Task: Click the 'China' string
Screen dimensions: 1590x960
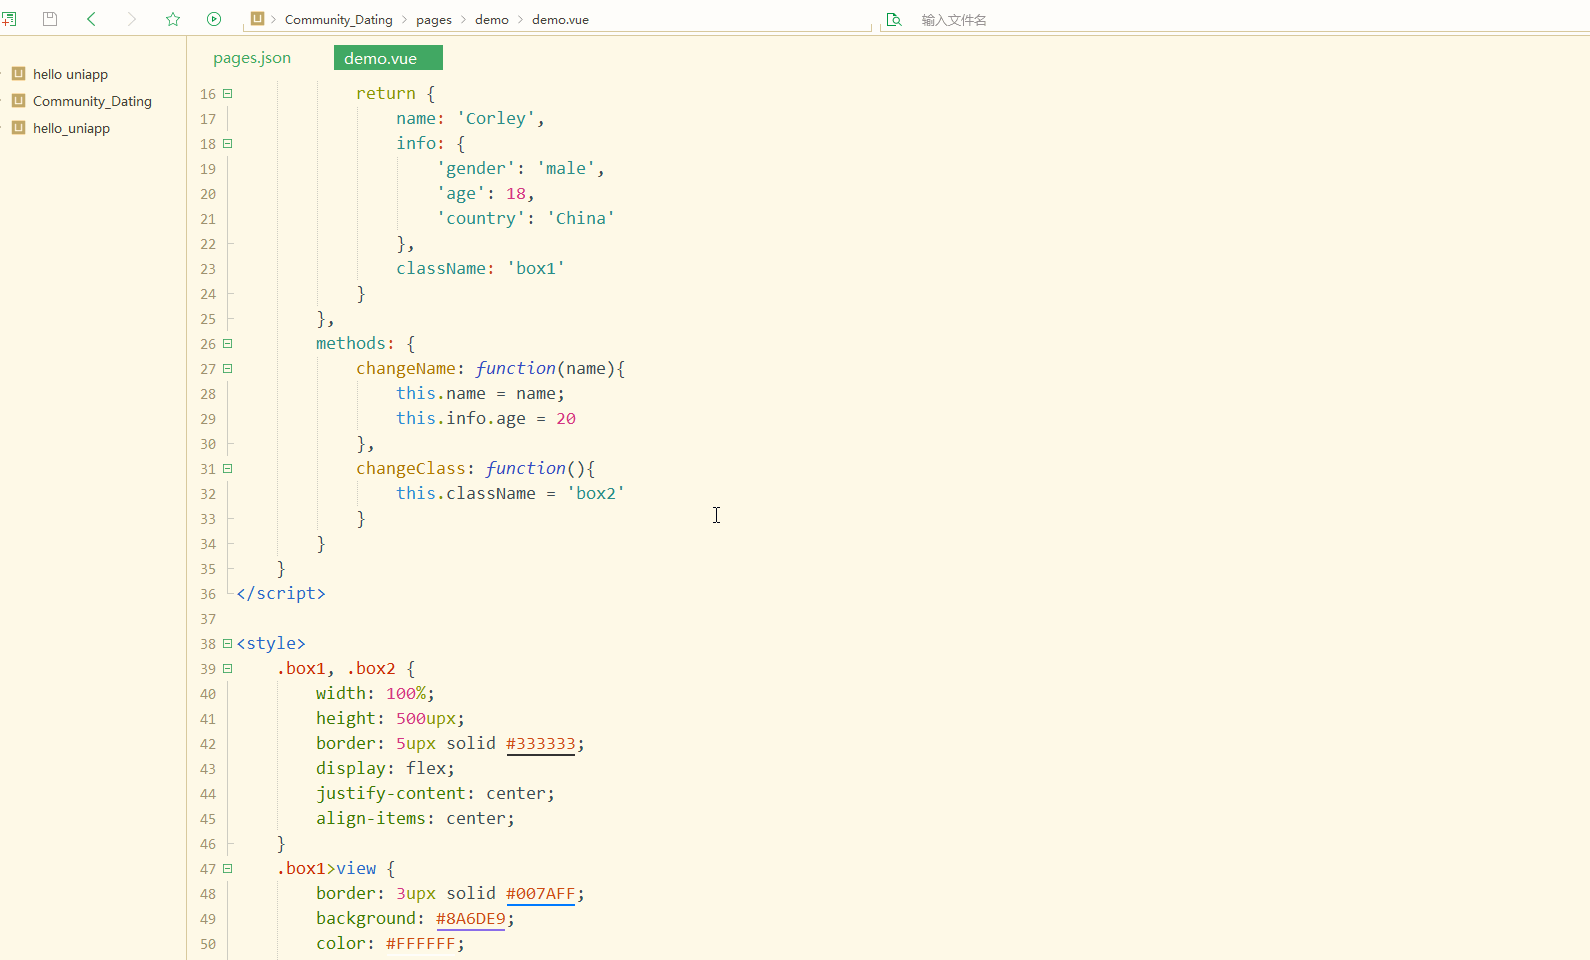Action: point(581,219)
